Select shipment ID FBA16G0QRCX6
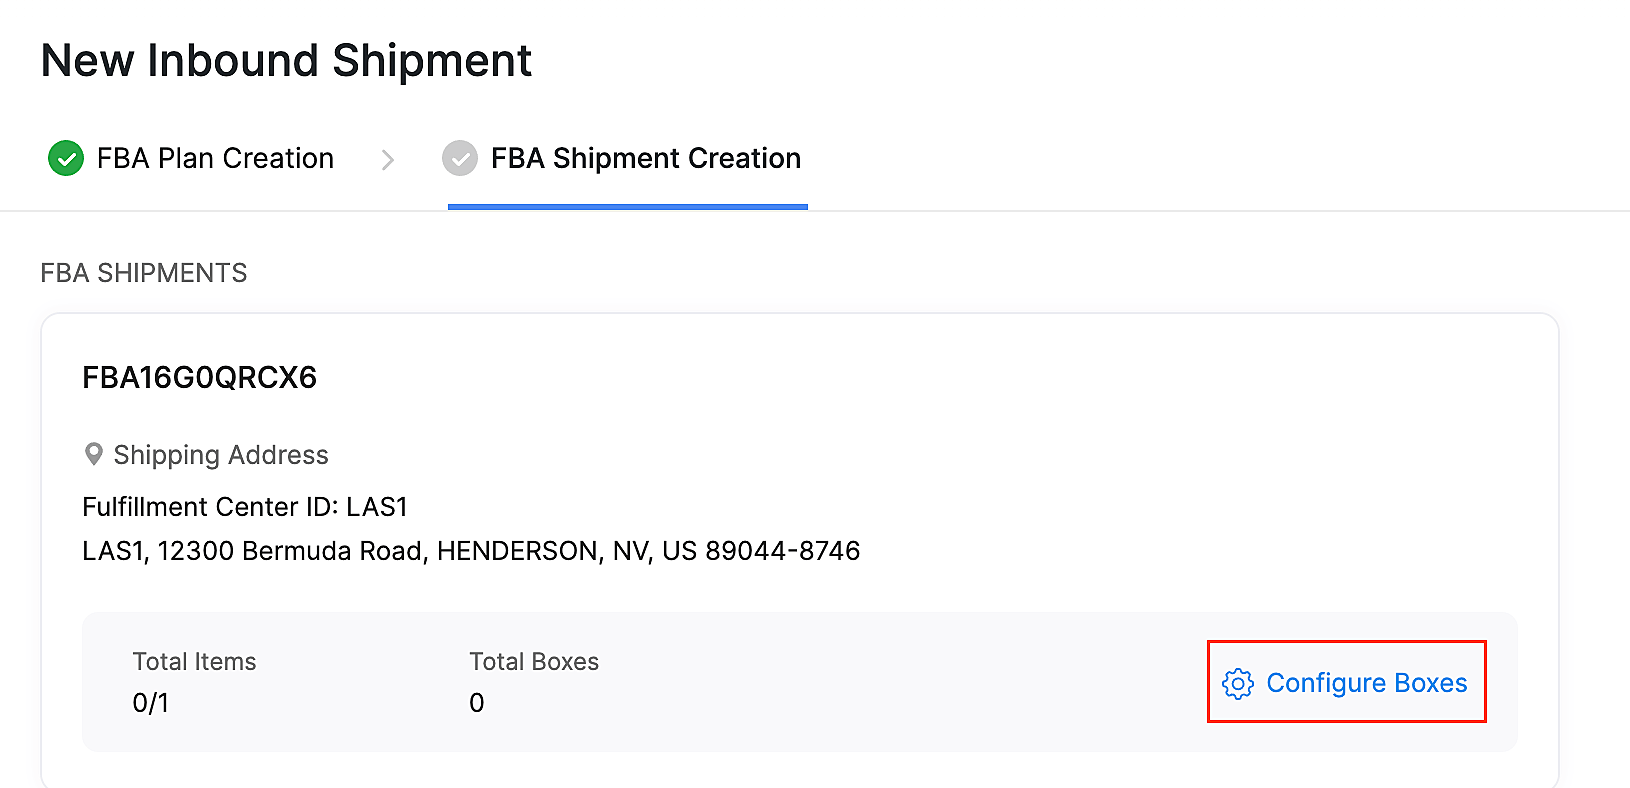Viewport: 1630px width, 788px height. 199,378
